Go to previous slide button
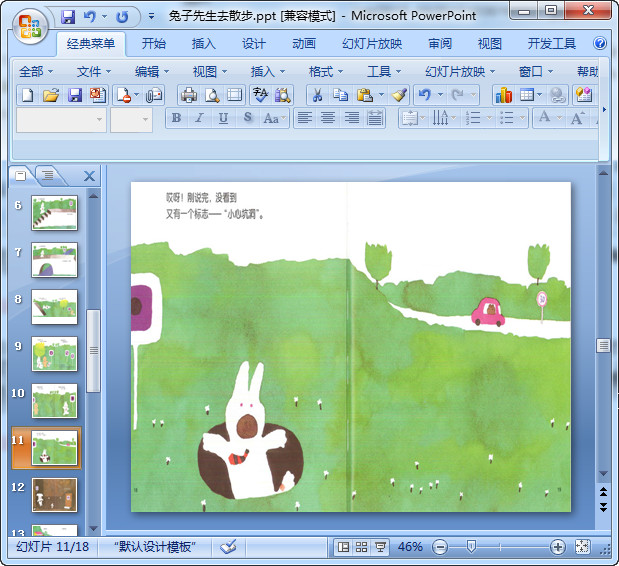The width and height of the screenshot is (619, 566). [603, 492]
